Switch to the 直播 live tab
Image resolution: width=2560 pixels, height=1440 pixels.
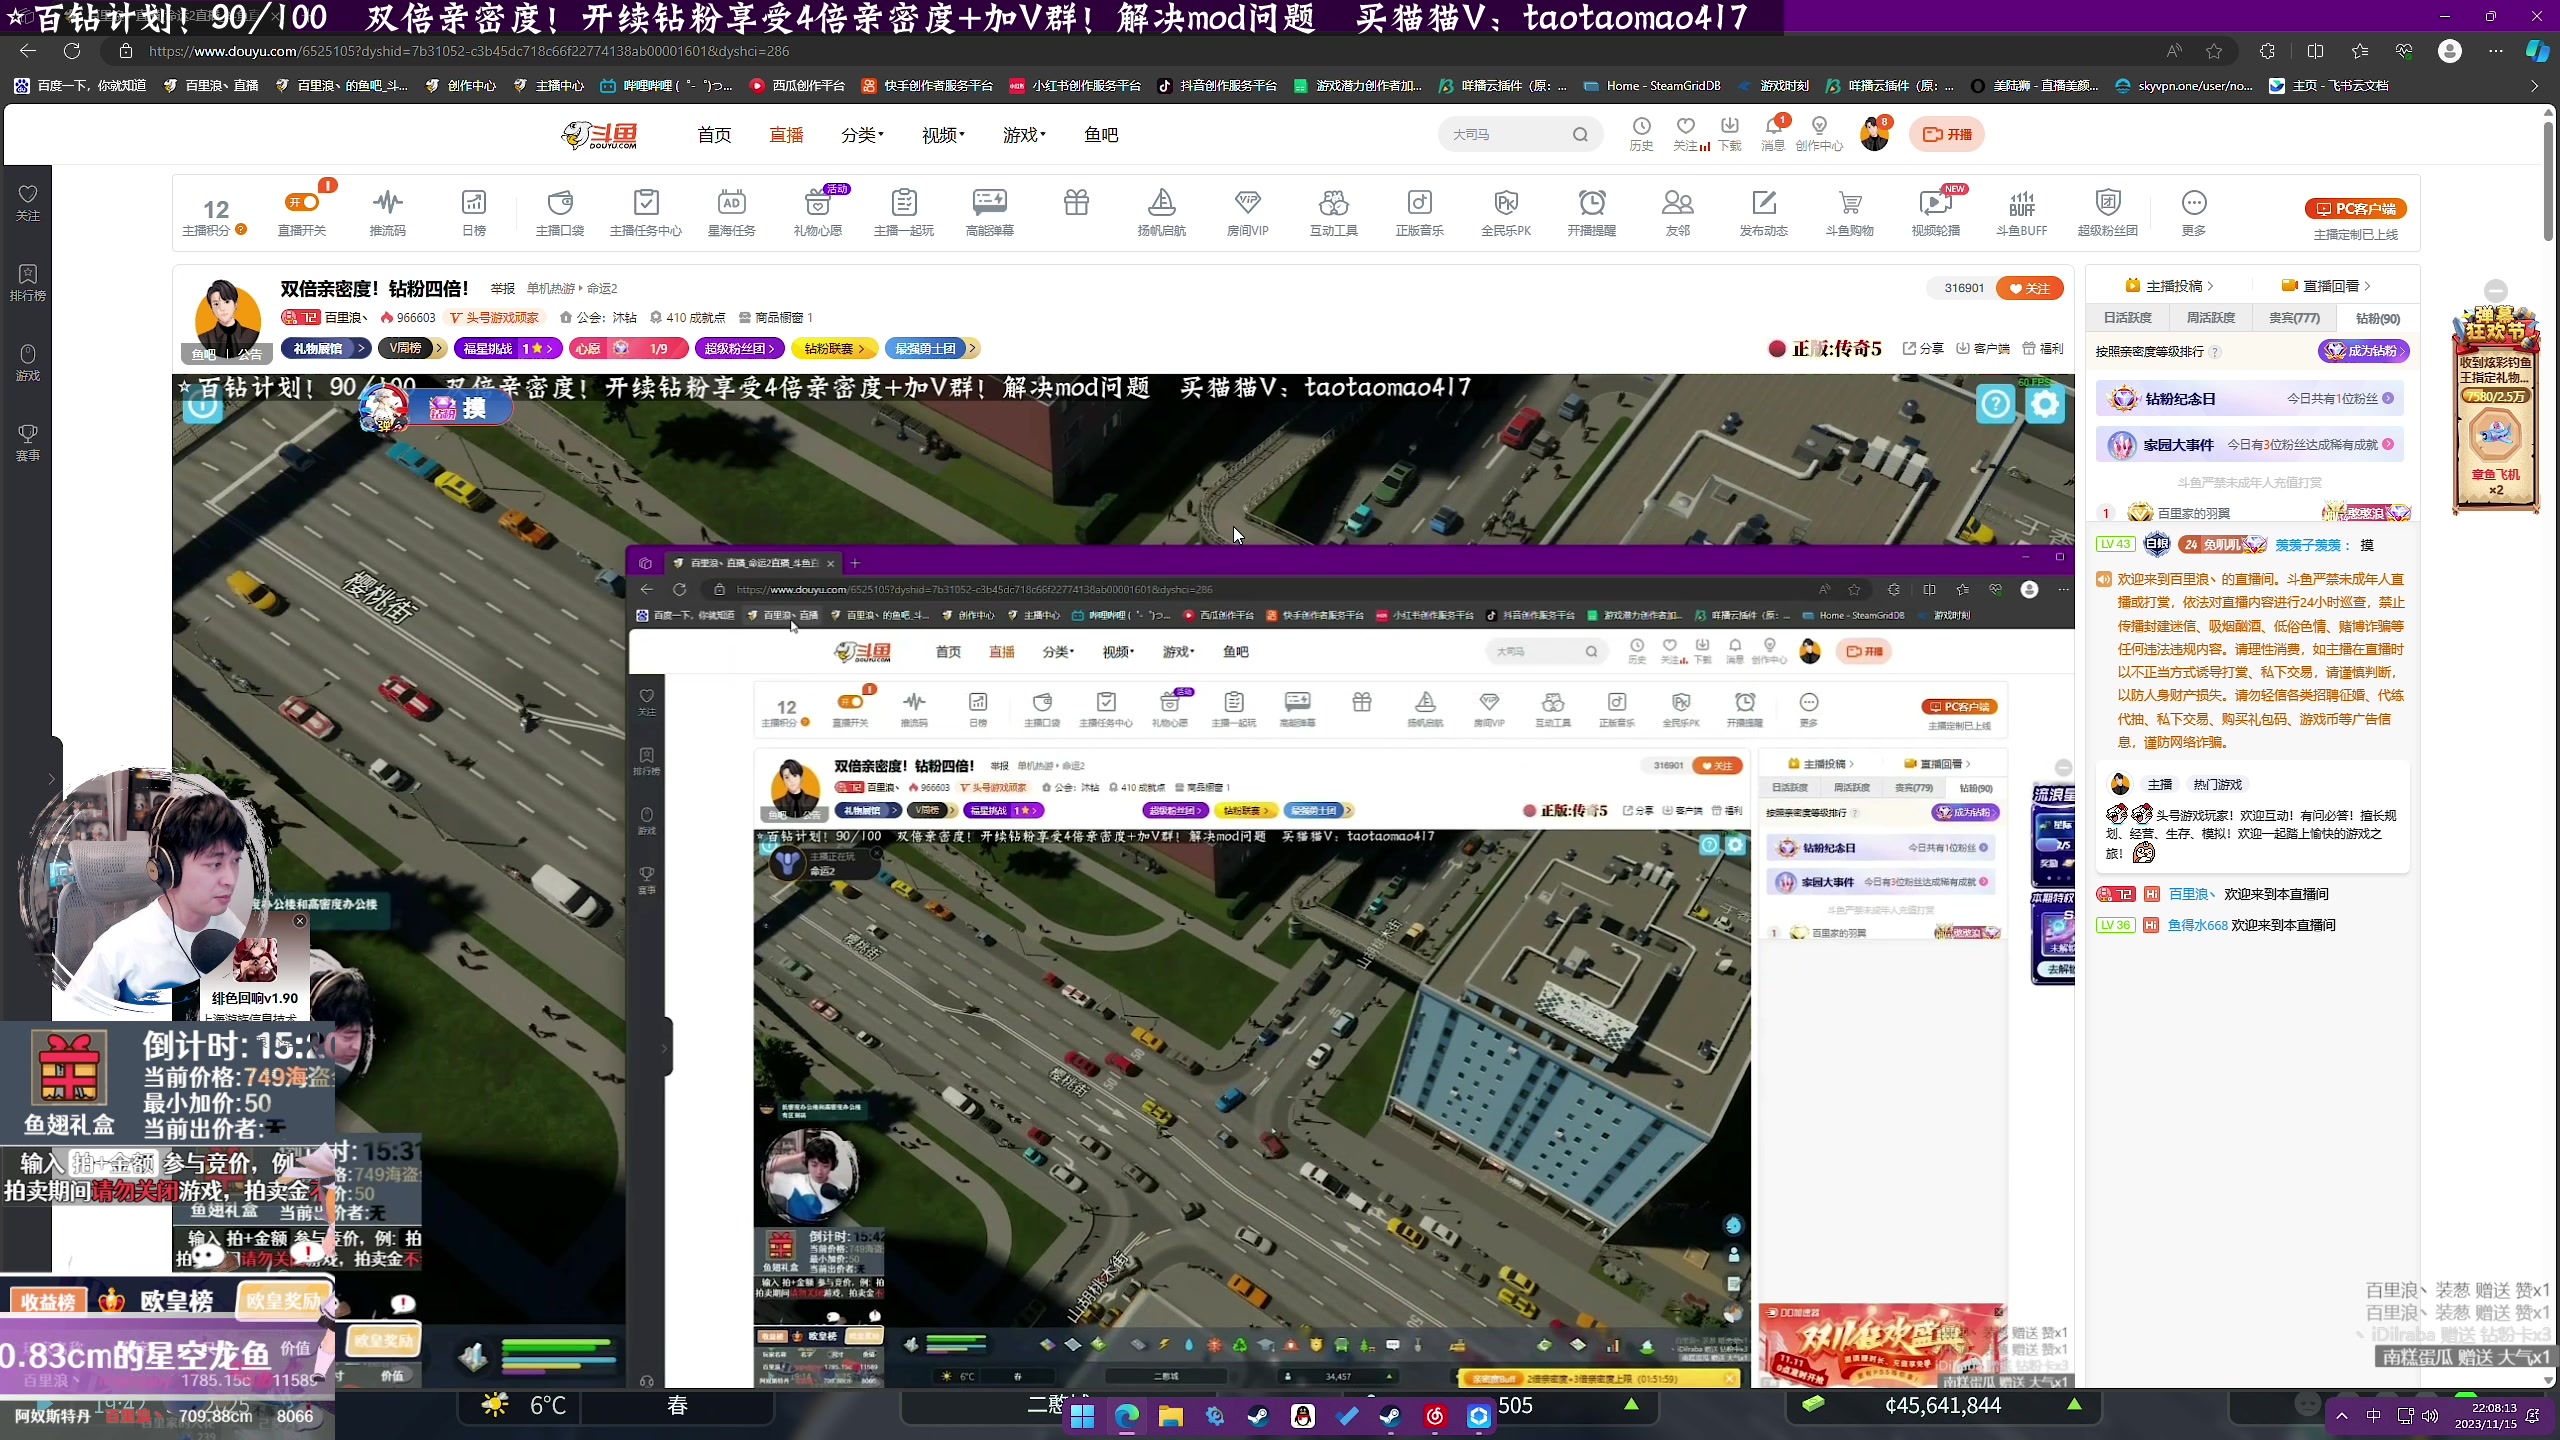[786, 135]
